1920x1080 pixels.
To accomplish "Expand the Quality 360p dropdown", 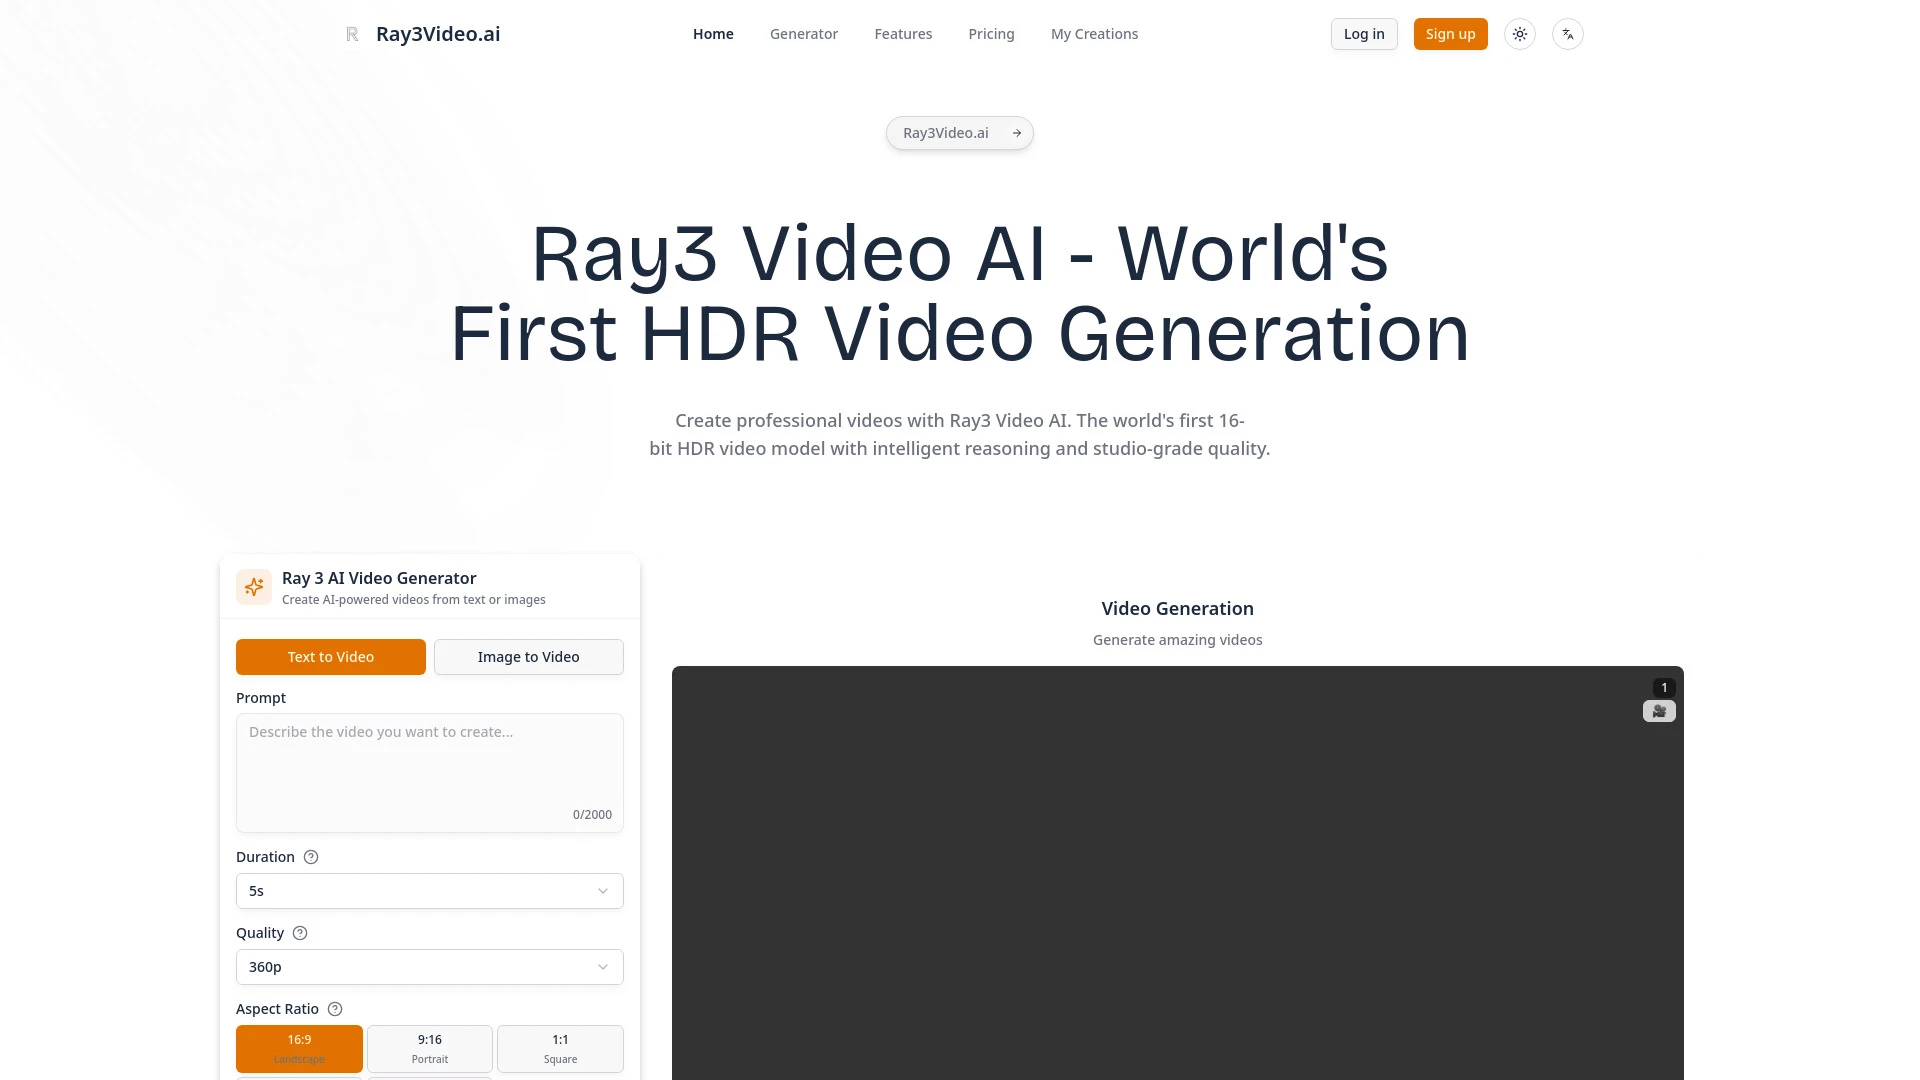I will pos(429,966).
